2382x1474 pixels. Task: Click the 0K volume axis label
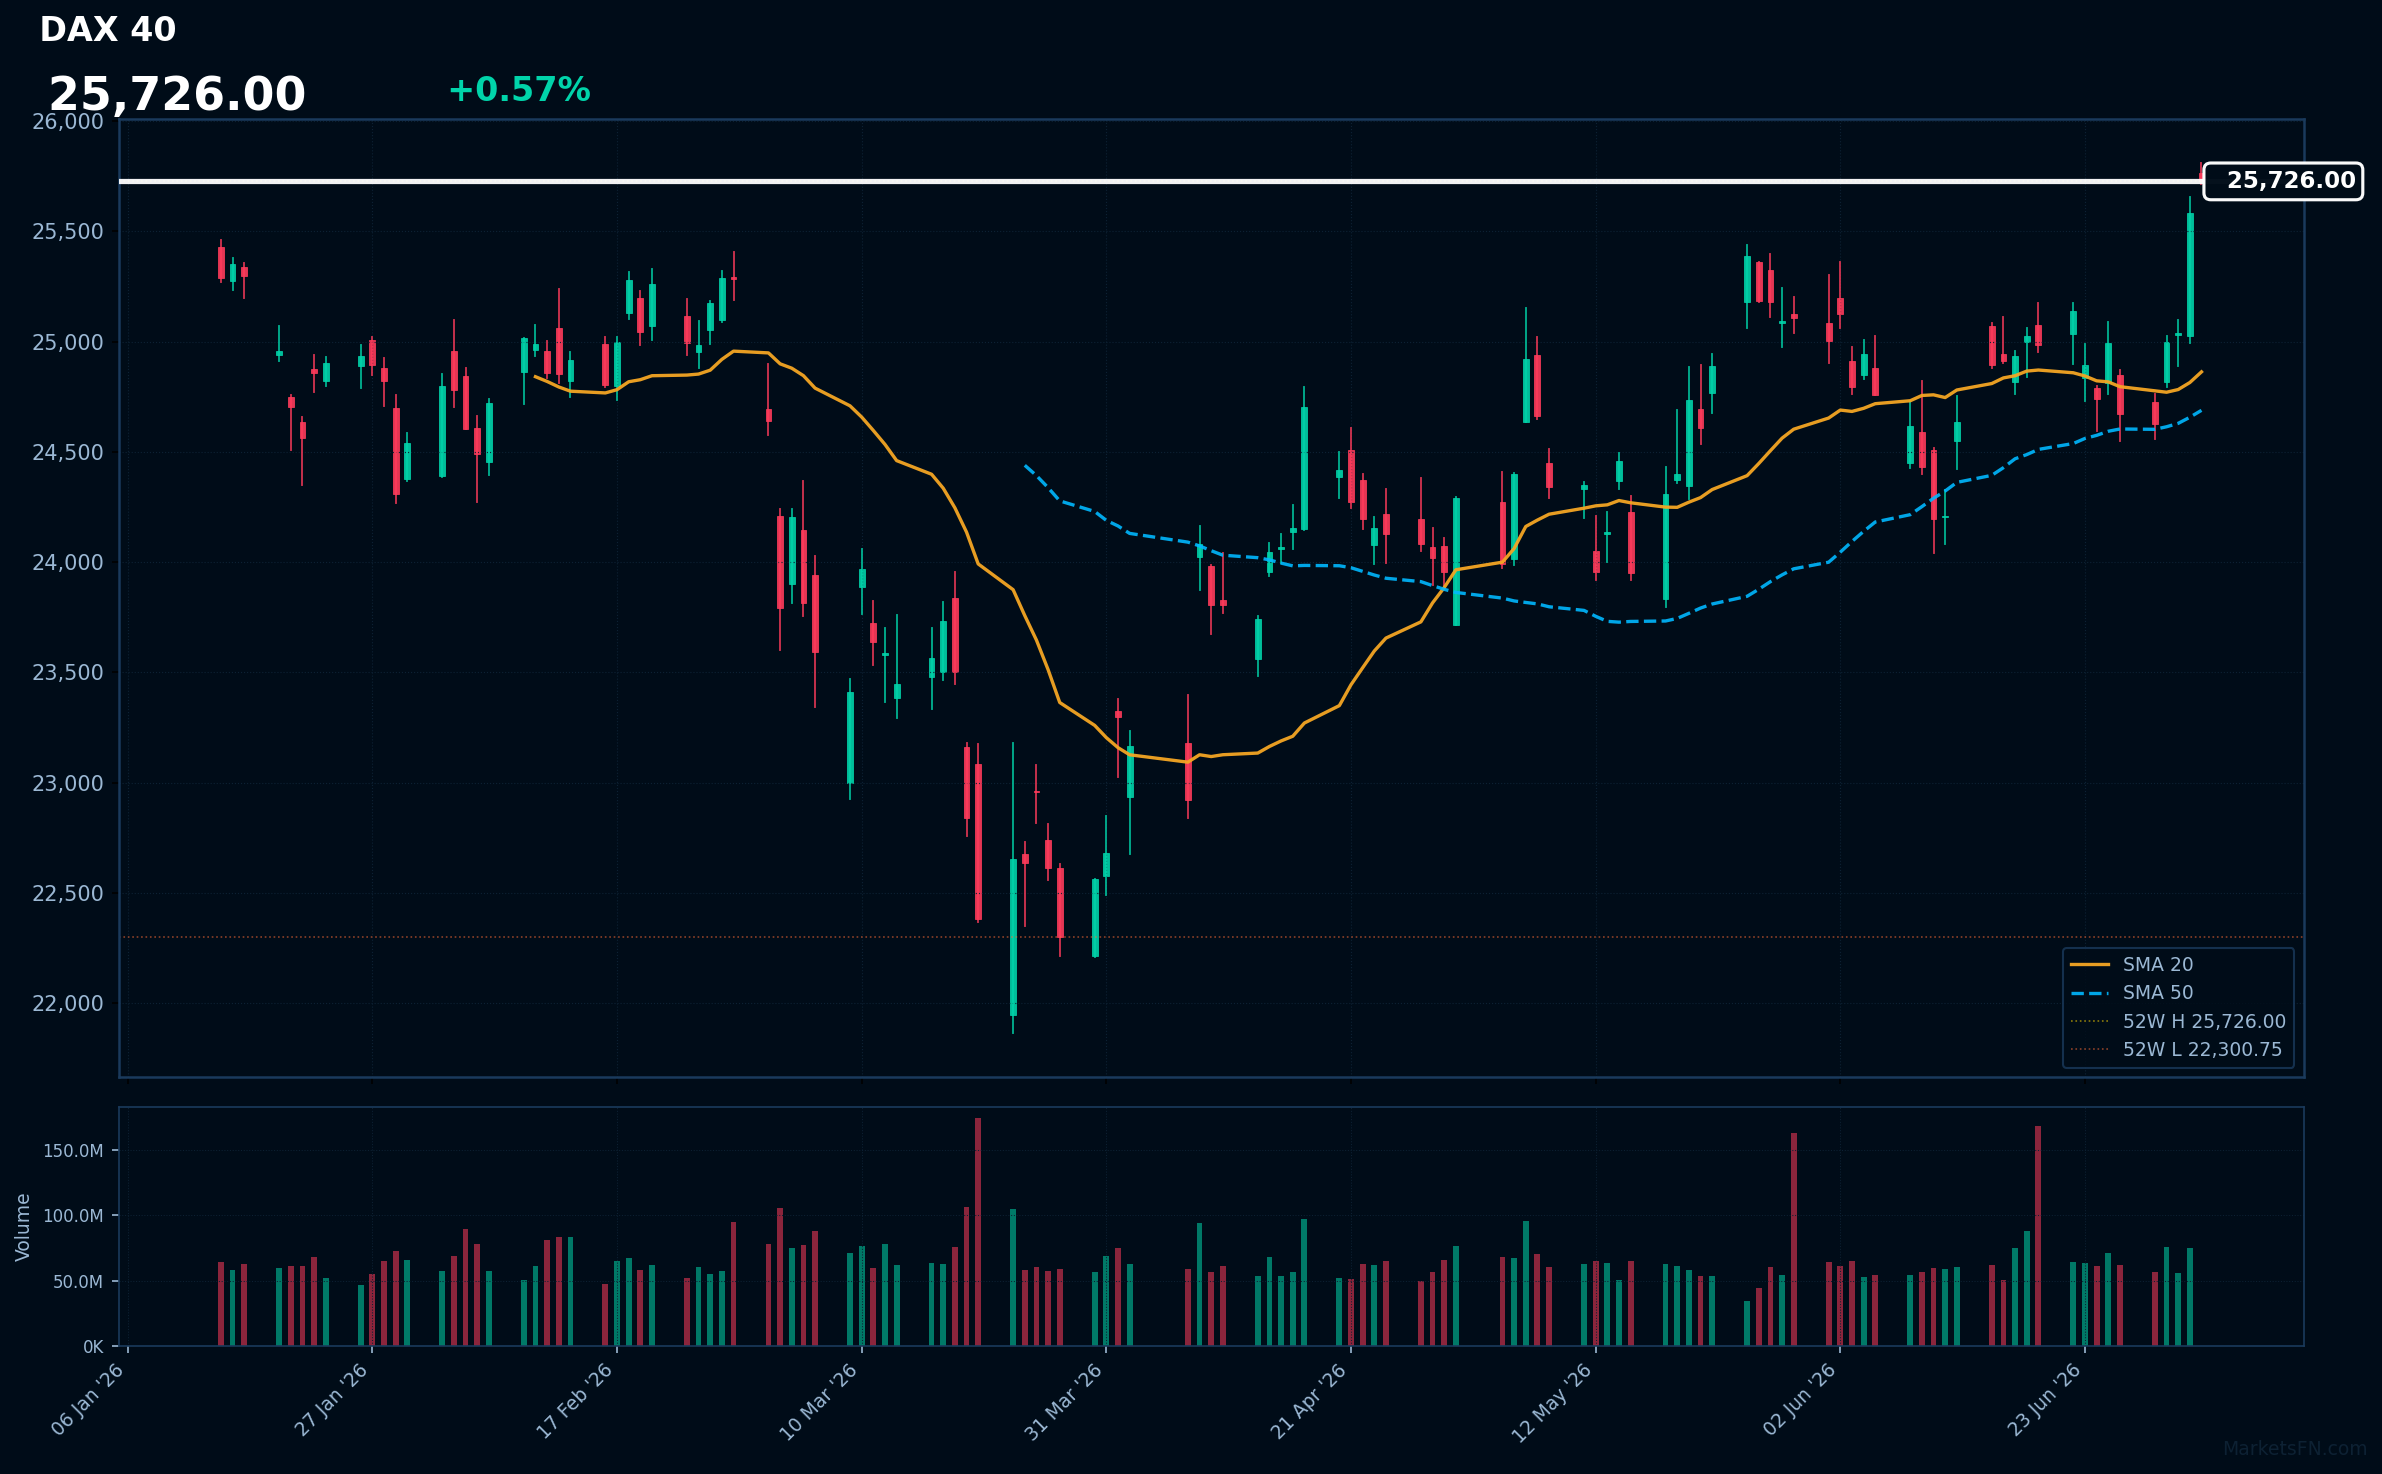[93, 1347]
